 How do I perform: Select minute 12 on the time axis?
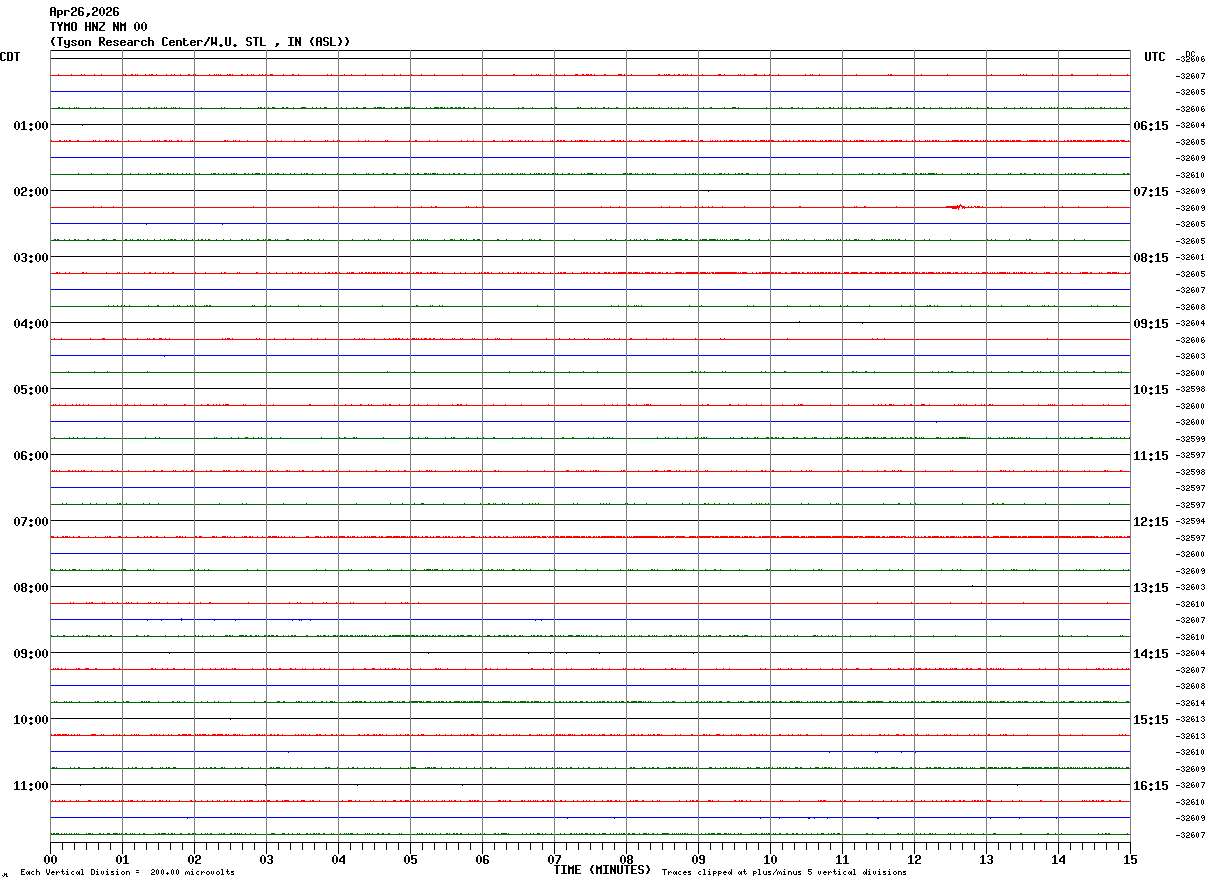pos(915,859)
